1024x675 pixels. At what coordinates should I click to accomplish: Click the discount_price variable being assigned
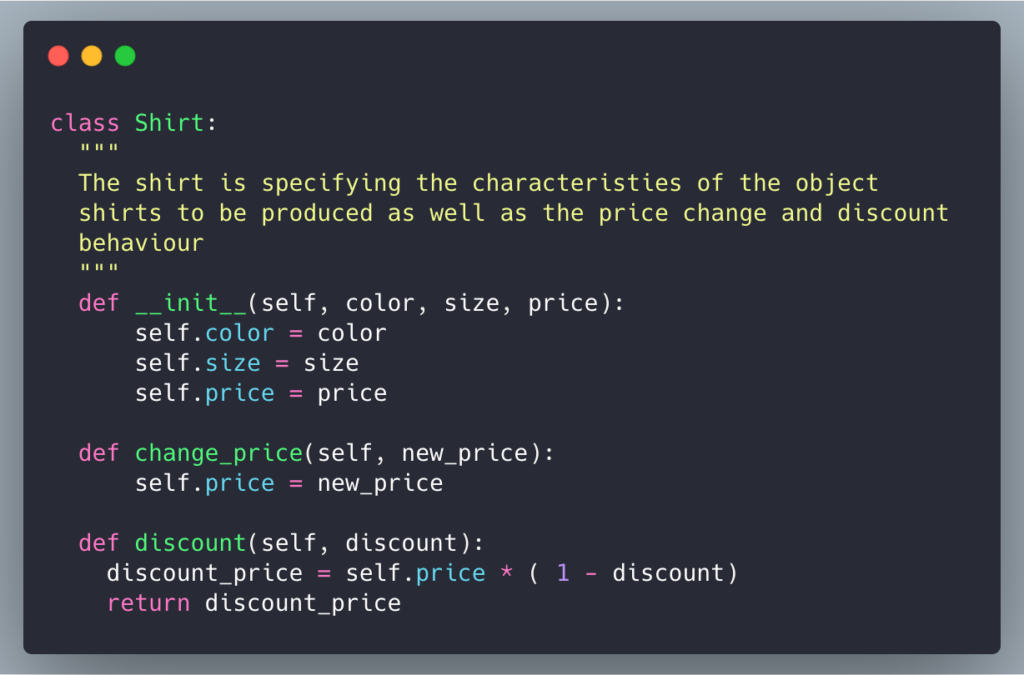tap(204, 573)
